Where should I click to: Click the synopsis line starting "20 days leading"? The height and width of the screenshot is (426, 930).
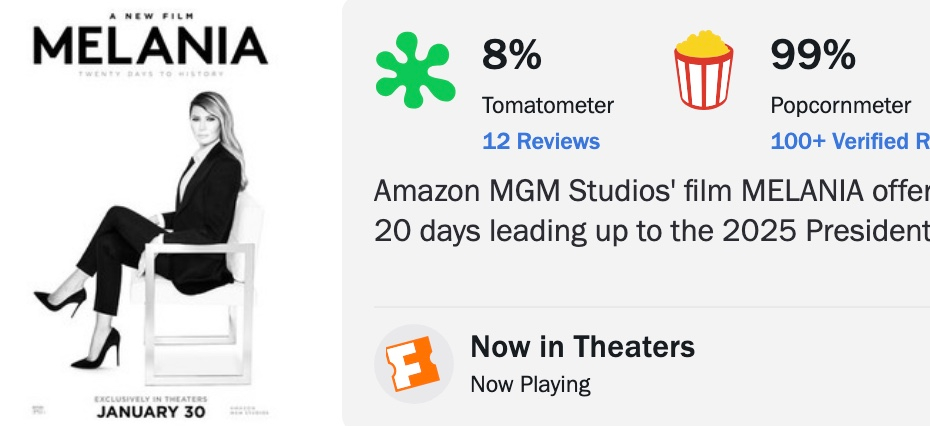(x=650, y=231)
